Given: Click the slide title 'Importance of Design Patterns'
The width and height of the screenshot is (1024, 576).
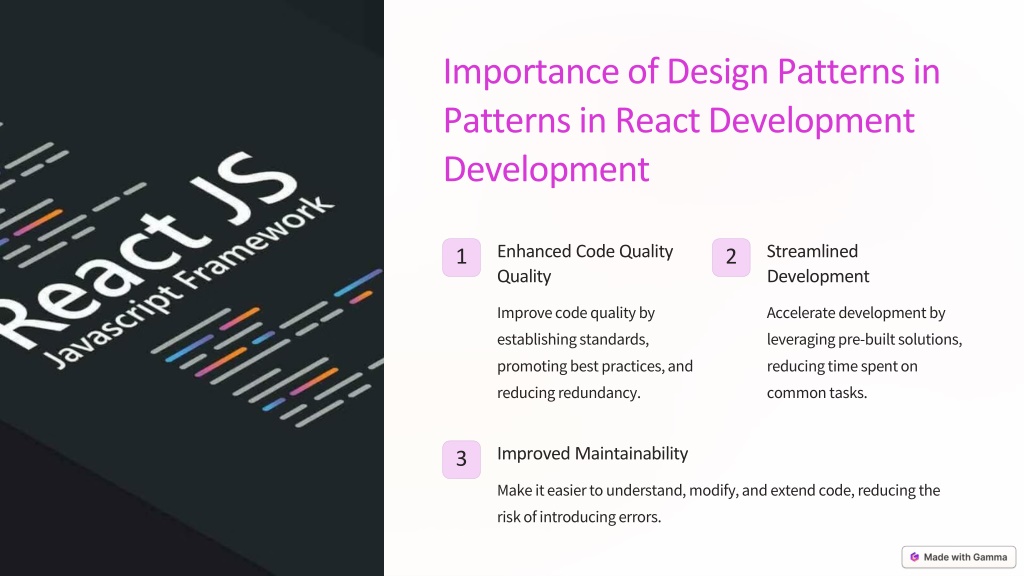Looking at the screenshot, I should tap(692, 120).
